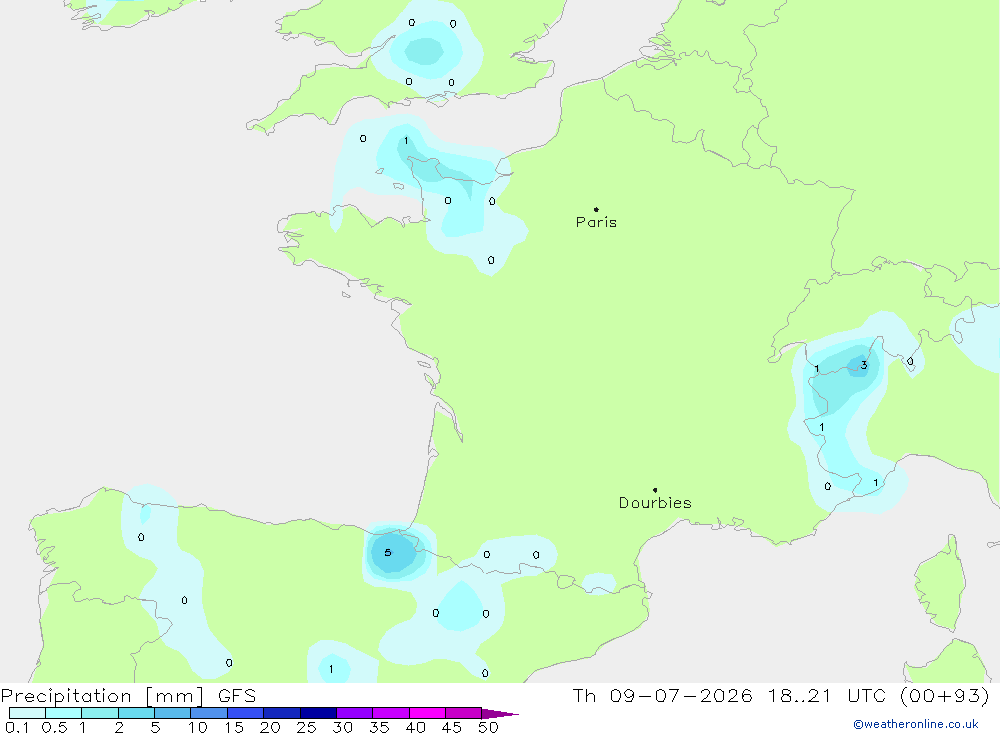
Task: Click the '35' legend scale label
Action: [x=379, y=727]
